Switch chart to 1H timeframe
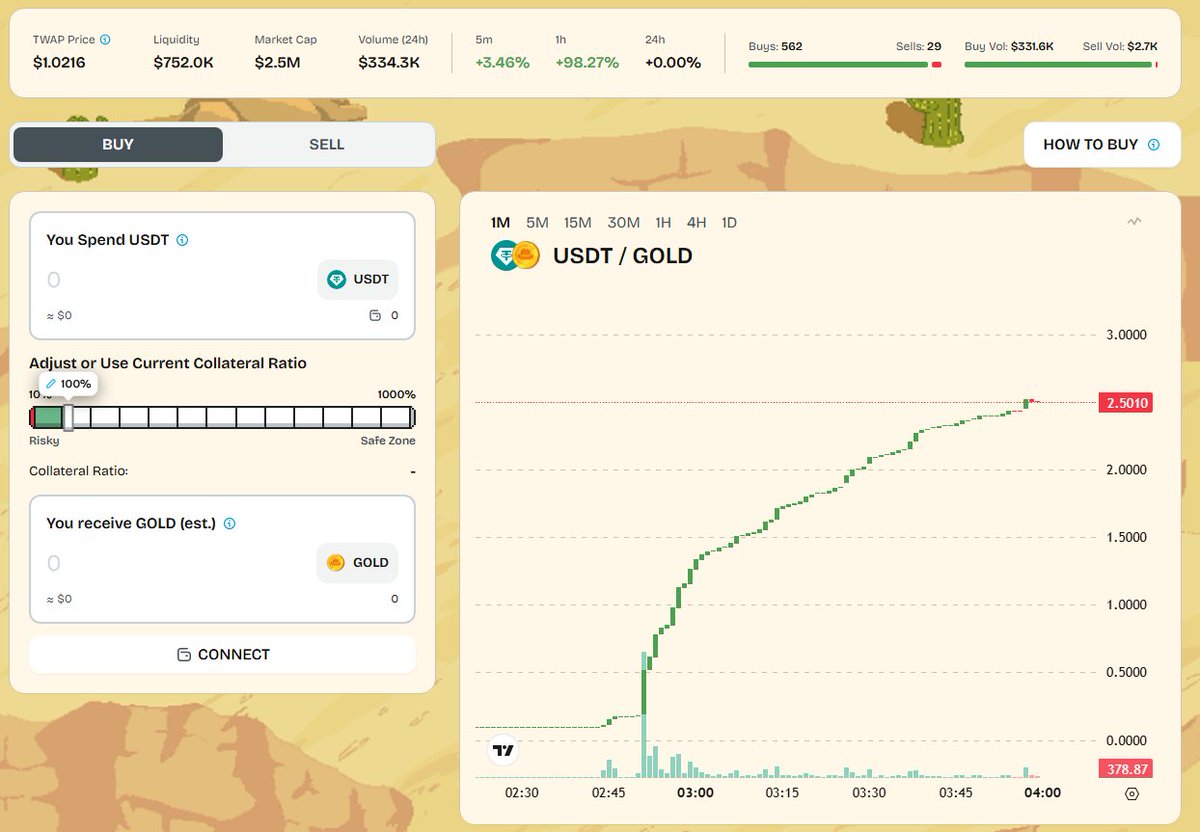Image resolution: width=1200 pixels, height=832 pixels. [x=663, y=222]
